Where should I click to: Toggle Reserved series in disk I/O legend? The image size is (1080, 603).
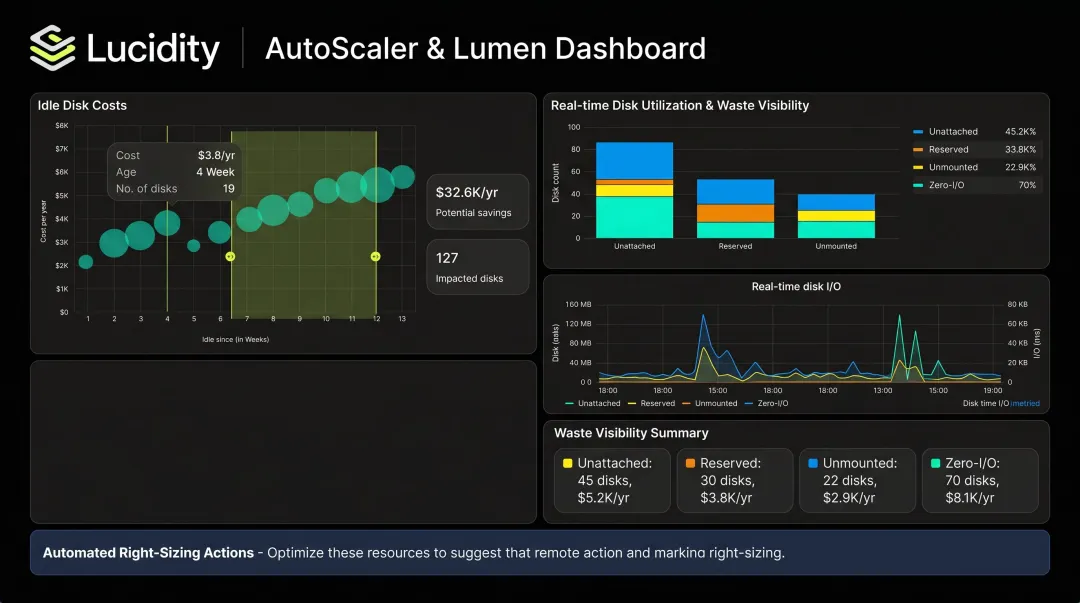pos(652,404)
